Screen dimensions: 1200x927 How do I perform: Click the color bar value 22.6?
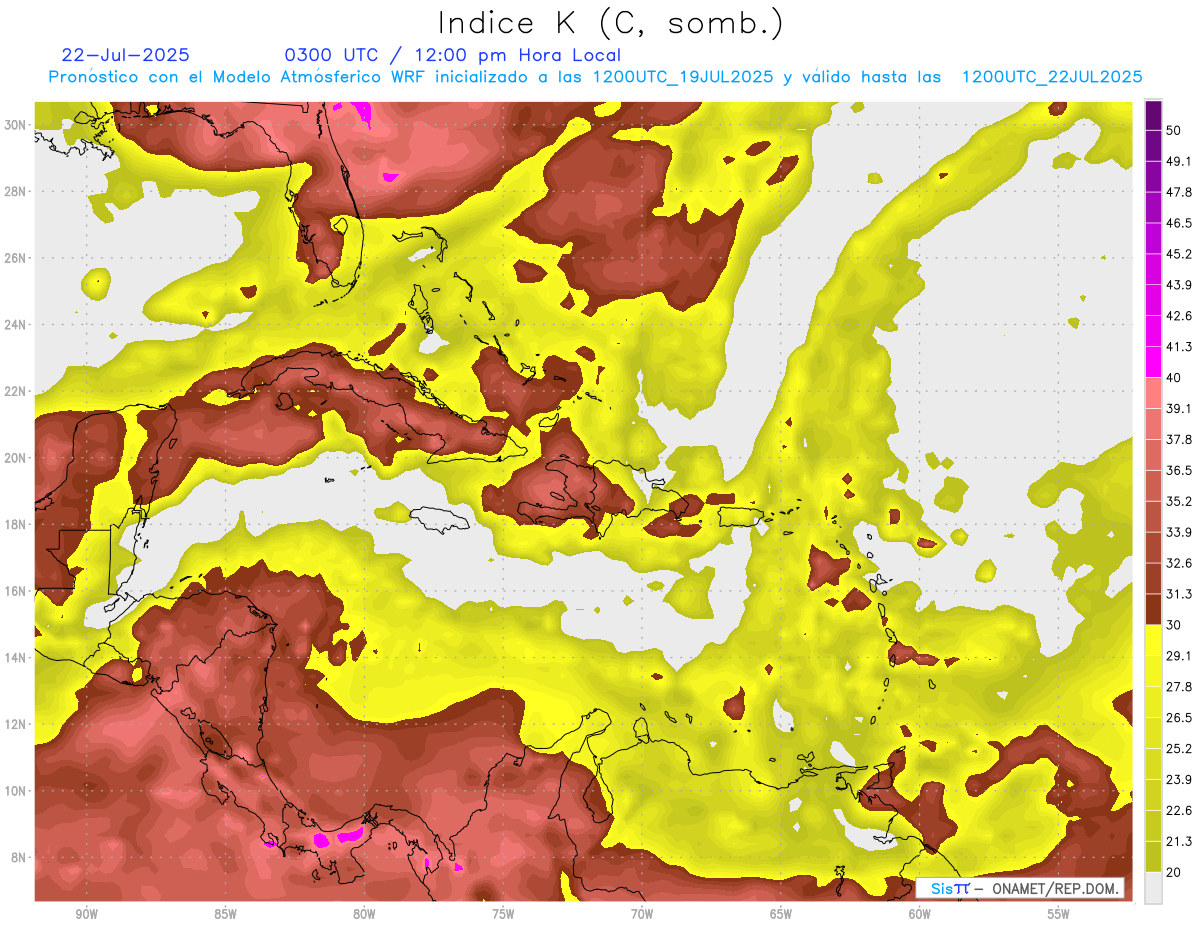click(1178, 811)
